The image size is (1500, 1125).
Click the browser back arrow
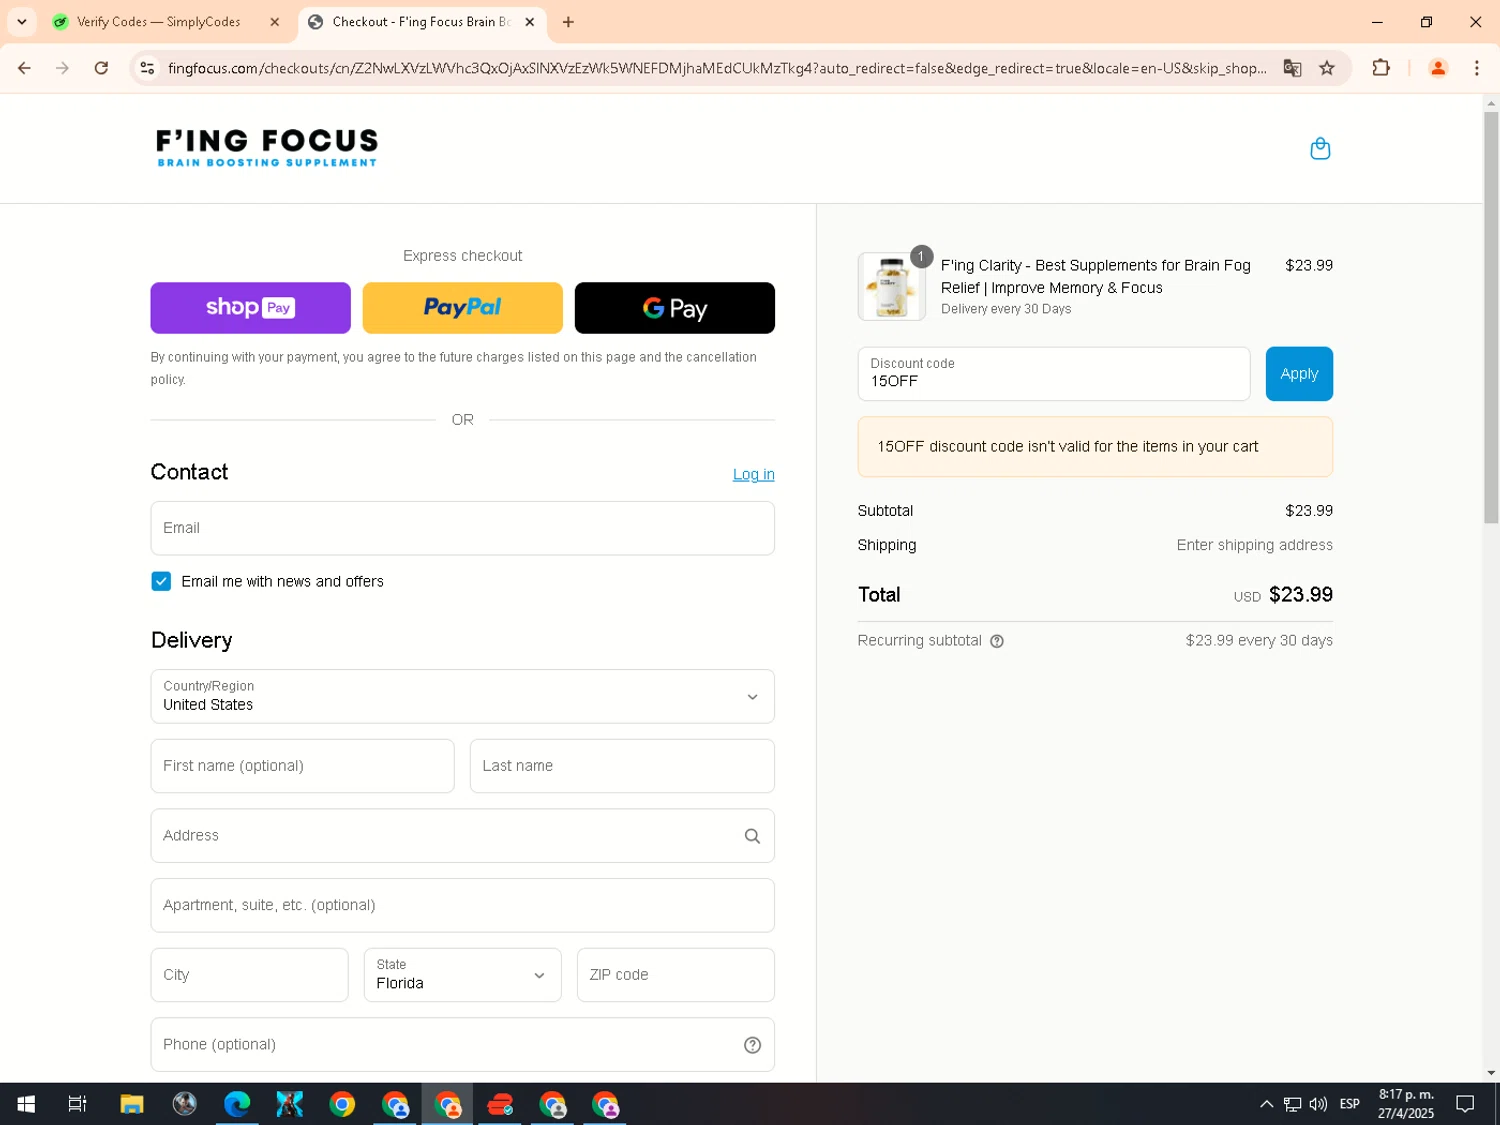tap(24, 68)
